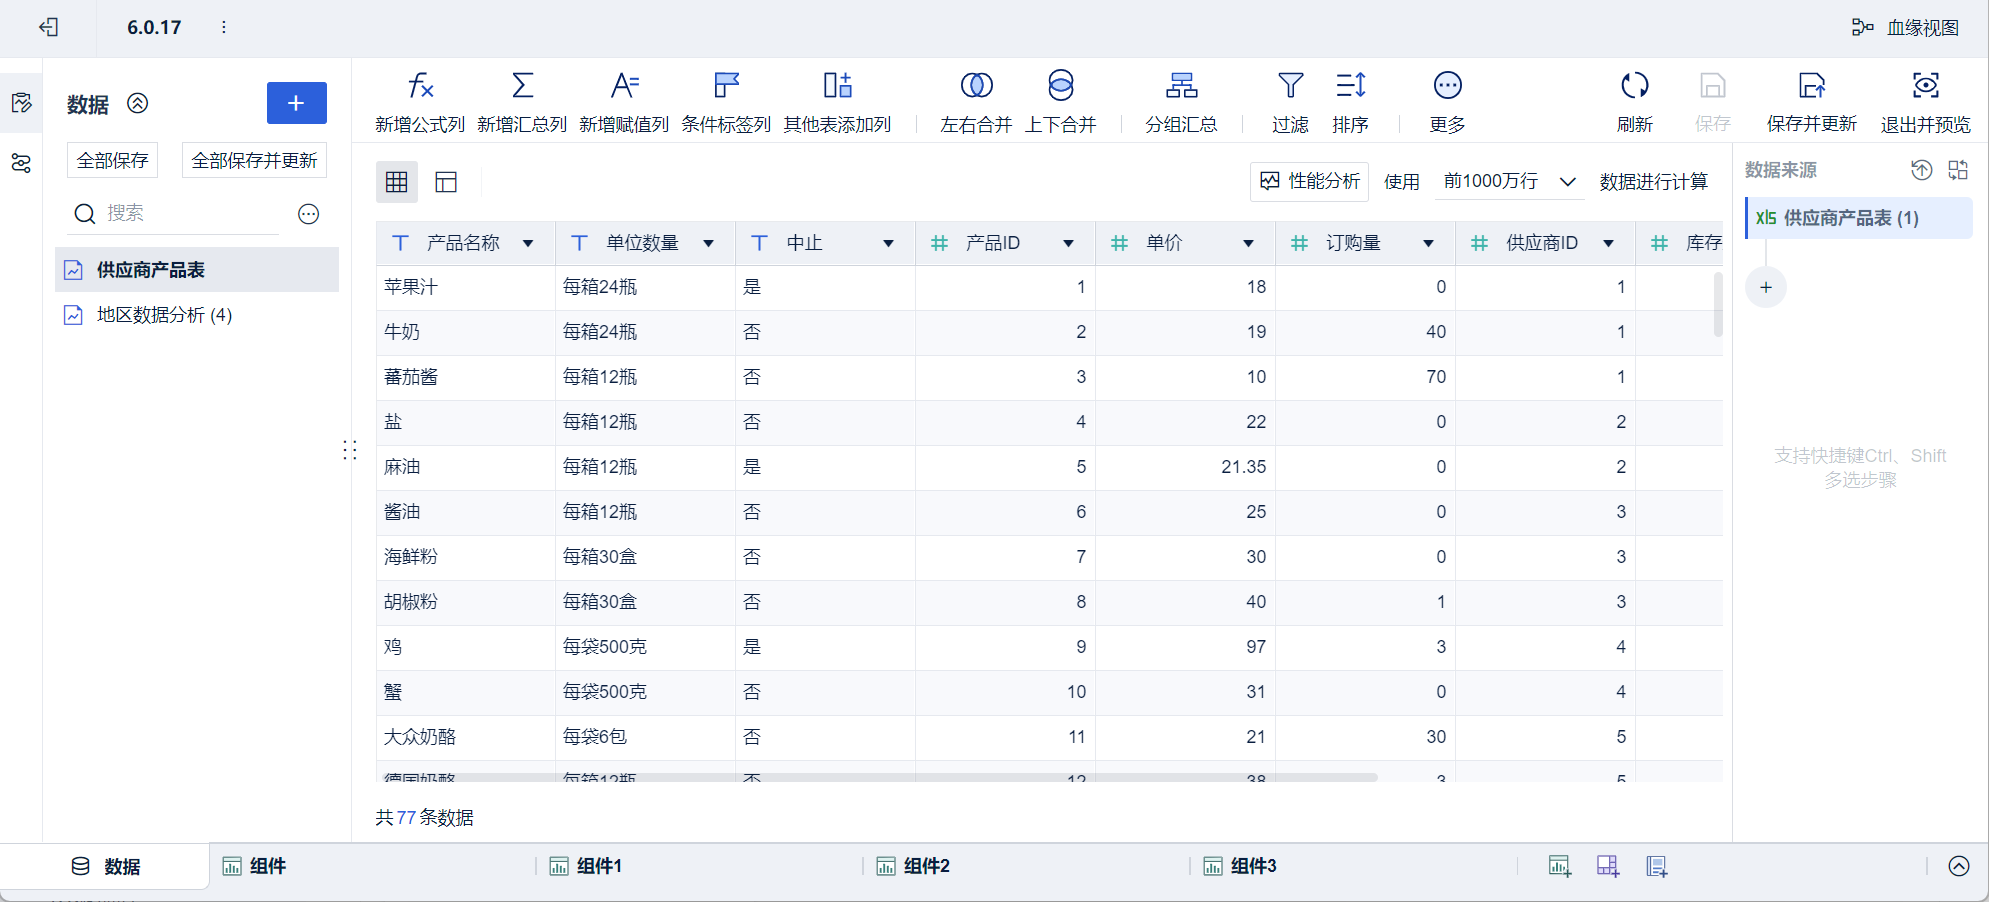Click 全部保存并更新 button
This screenshot has height=902, width=1989.
pos(254,161)
